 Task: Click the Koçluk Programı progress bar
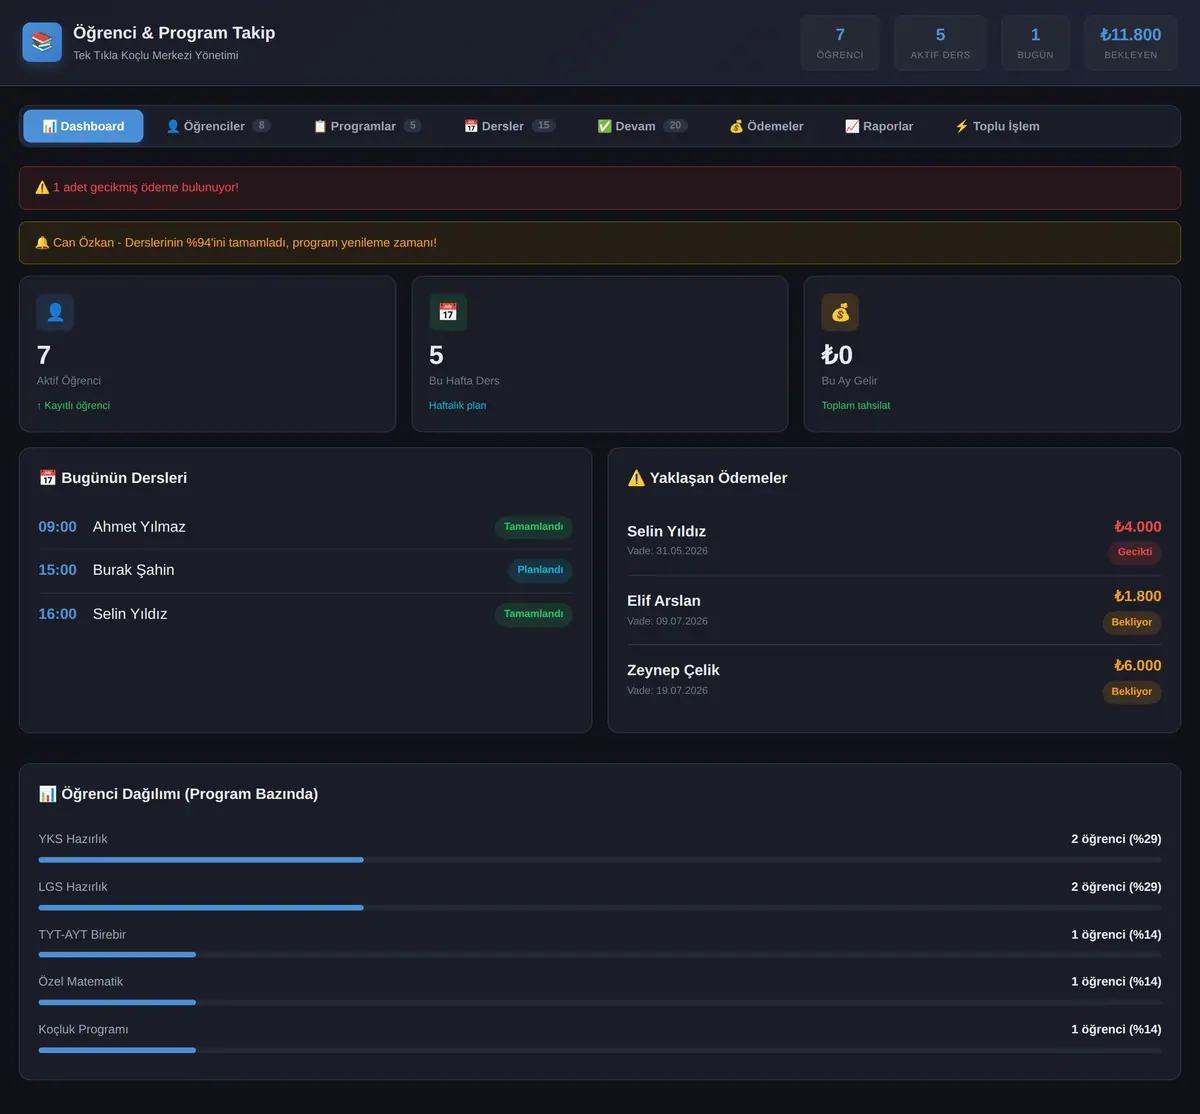(600, 1050)
